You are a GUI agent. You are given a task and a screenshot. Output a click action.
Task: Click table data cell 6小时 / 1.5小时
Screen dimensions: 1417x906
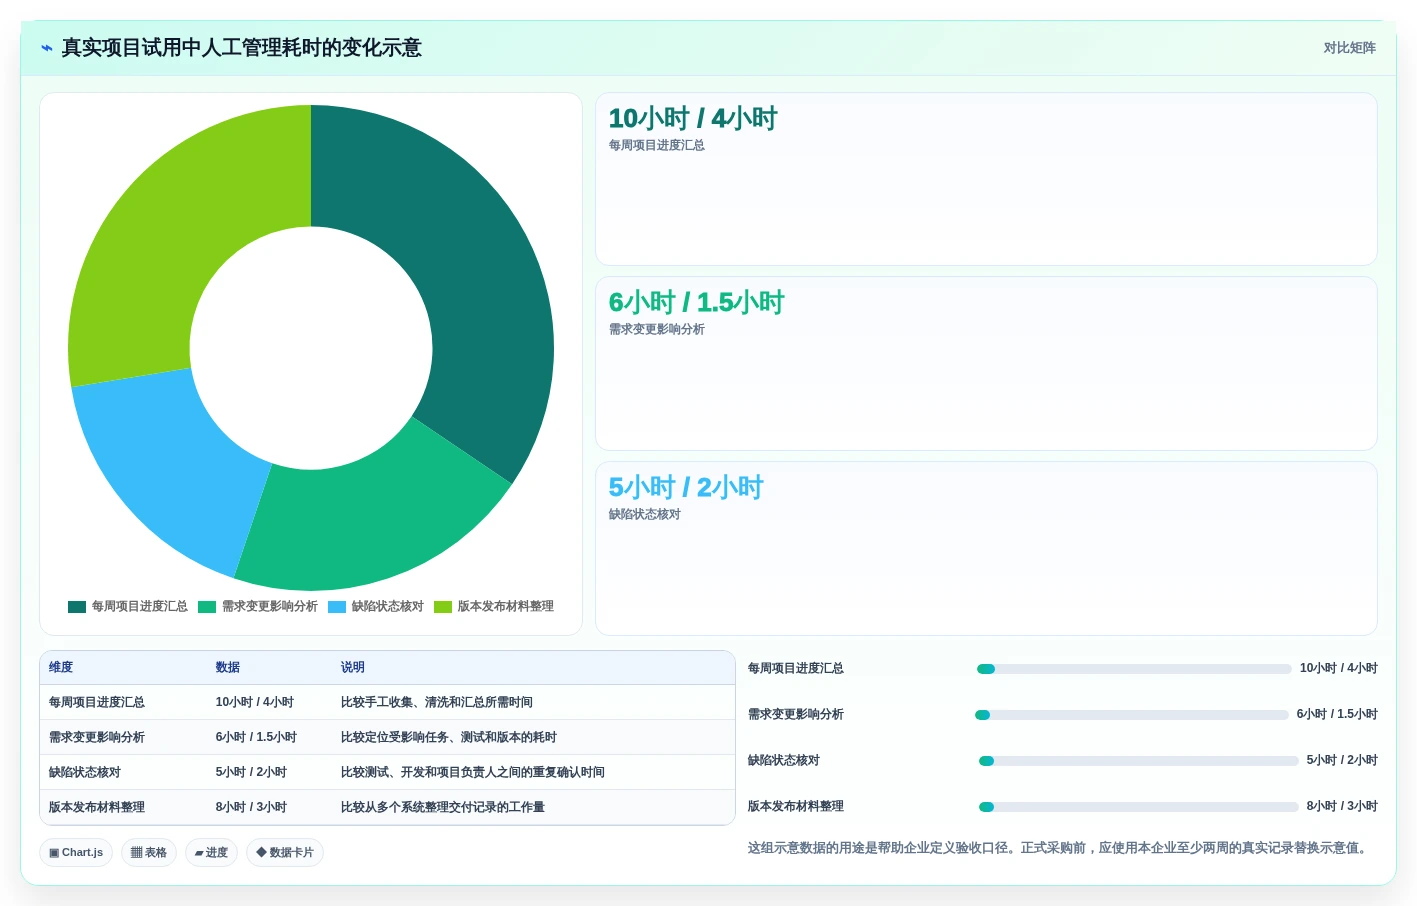tap(256, 738)
